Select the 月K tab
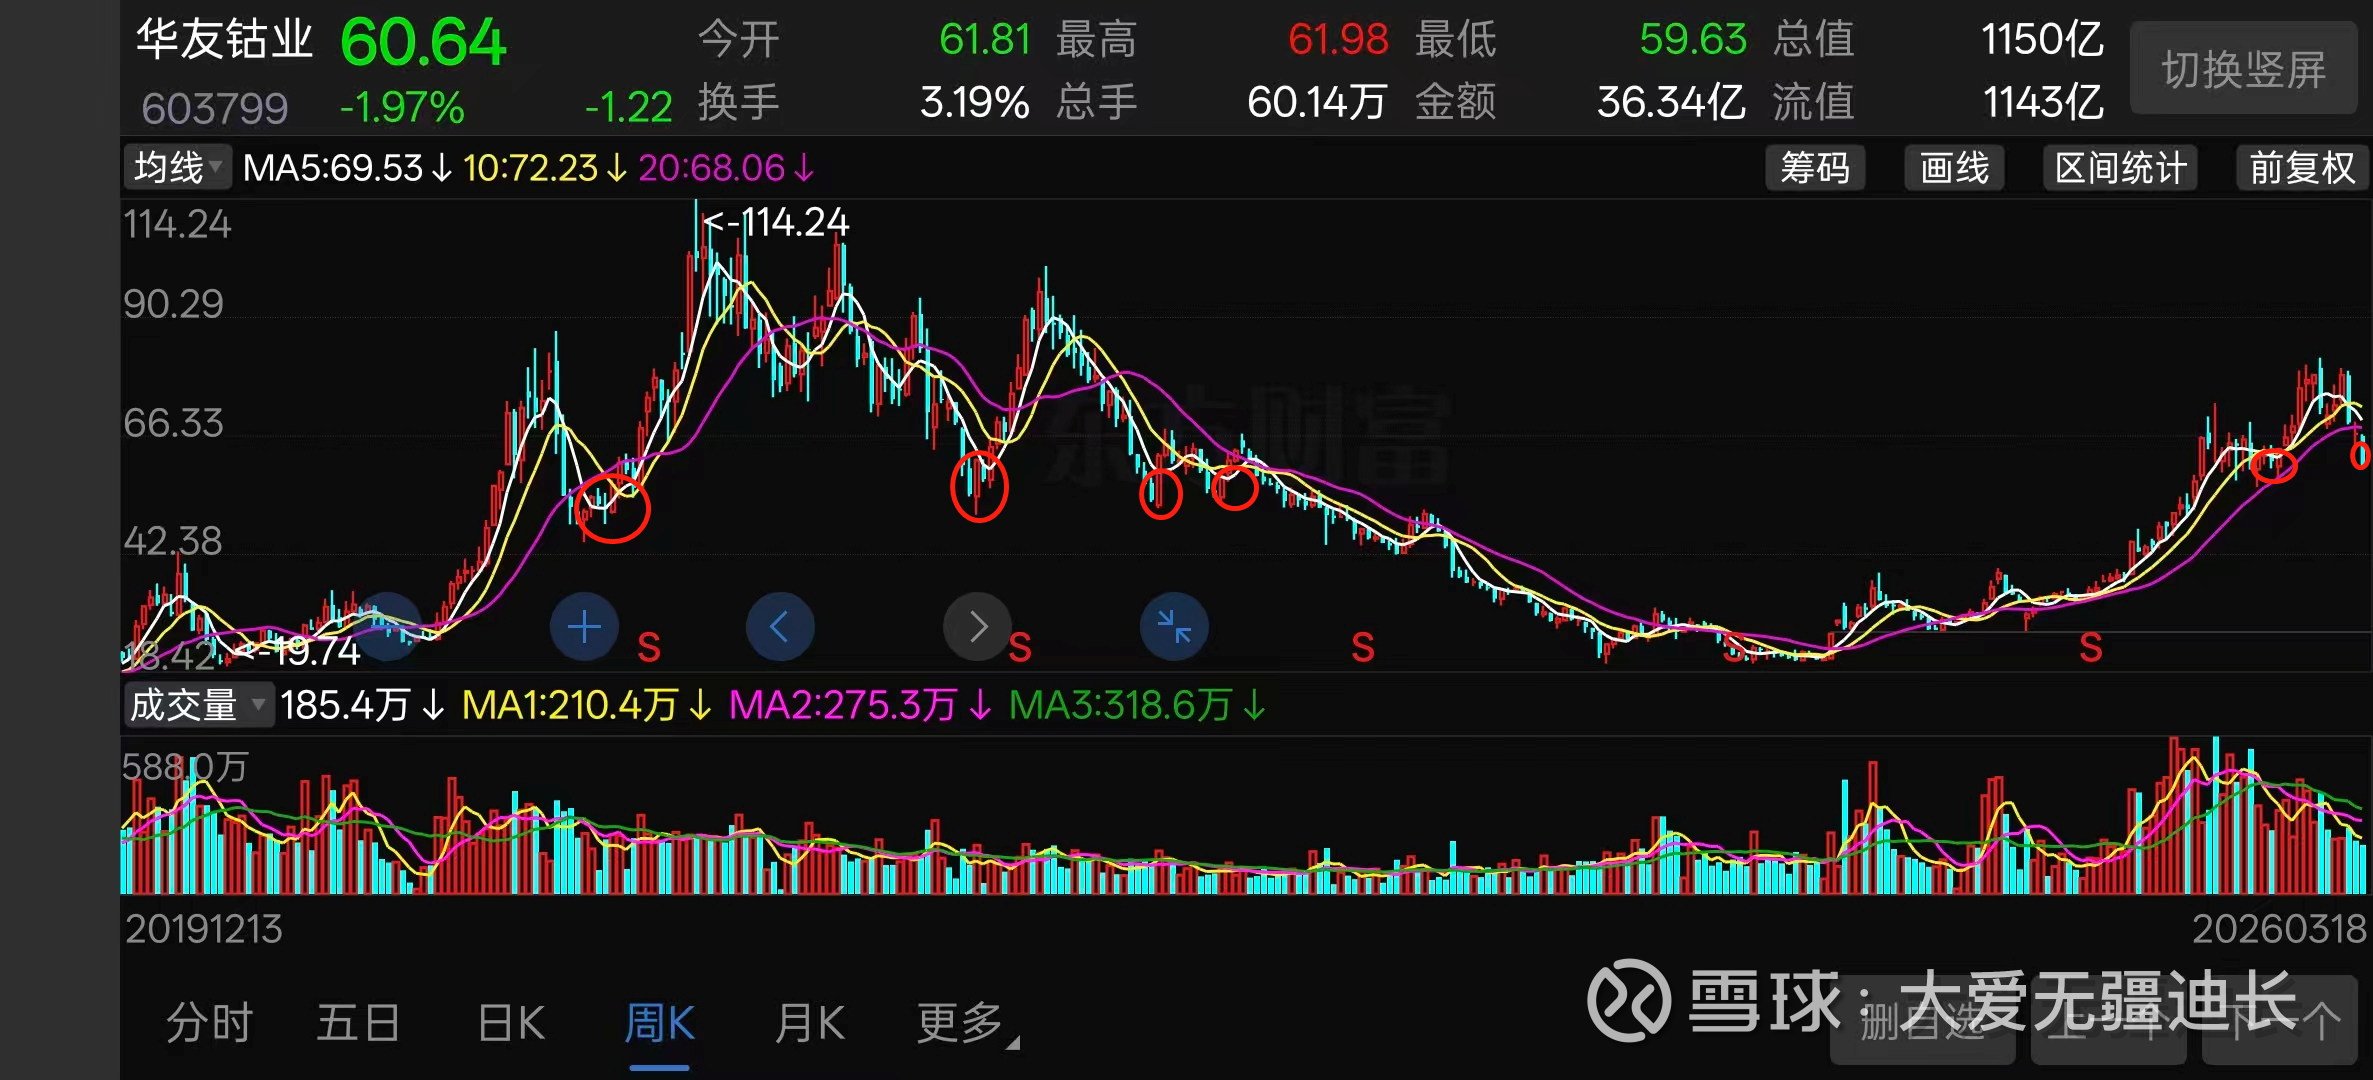This screenshot has height=1080, width=2373. click(809, 1023)
